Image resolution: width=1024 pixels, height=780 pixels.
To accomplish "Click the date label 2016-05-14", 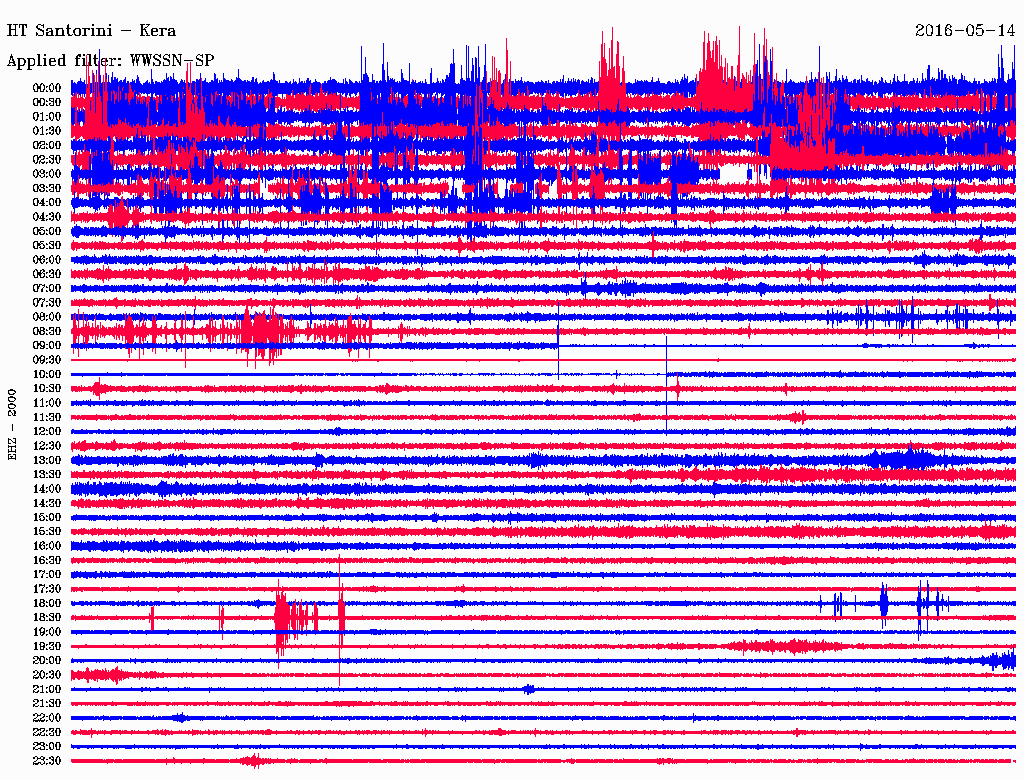I will 965,30.
